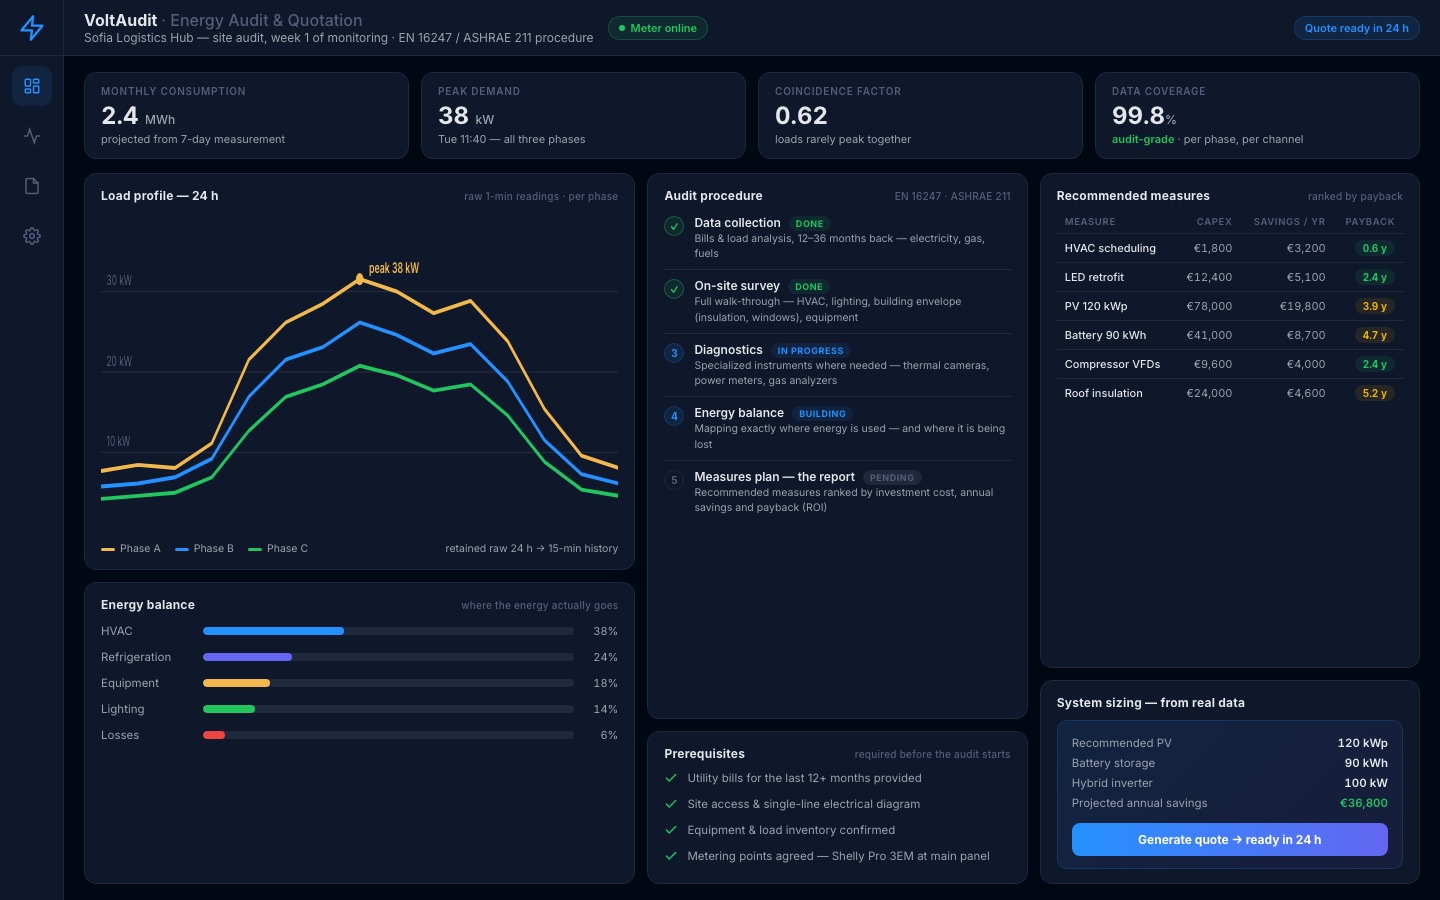The height and width of the screenshot is (900, 1440).
Task: Click the IN PROGRESS status tag
Action: coord(810,351)
